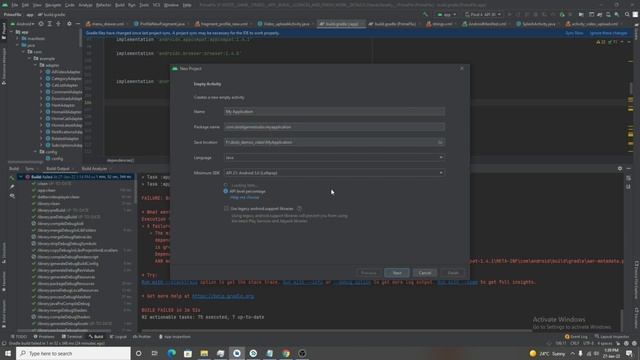The width and height of the screenshot is (640, 360).
Task: Open the Terminal tool window tab
Action: [x=72, y=337]
